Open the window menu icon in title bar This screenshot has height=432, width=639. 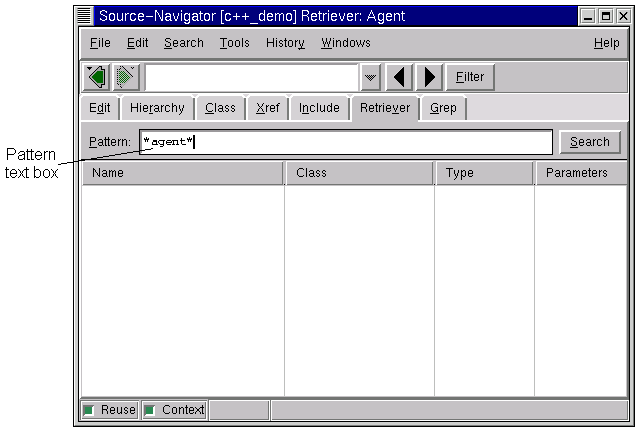tap(84, 16)
